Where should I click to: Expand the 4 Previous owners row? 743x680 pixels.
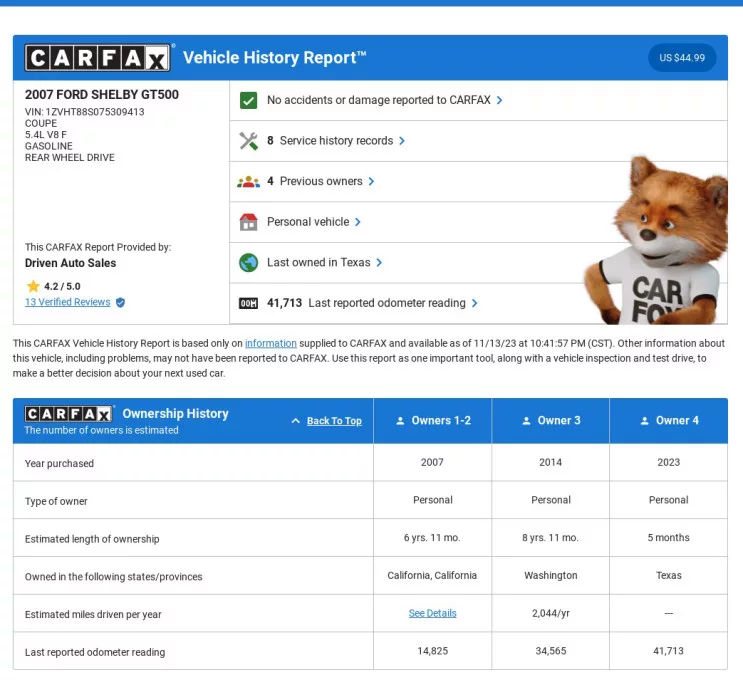point(321,182)
